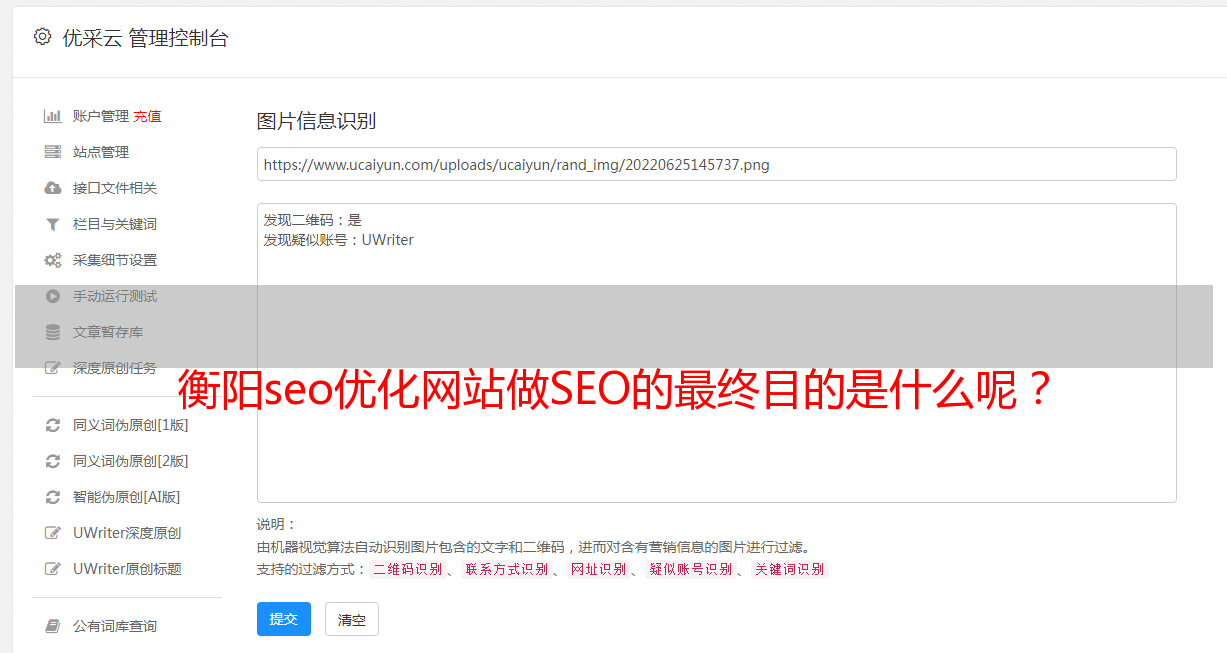Open 采集细节设置 page
This screenshot has height=653, width=1227.
(115, 260)
